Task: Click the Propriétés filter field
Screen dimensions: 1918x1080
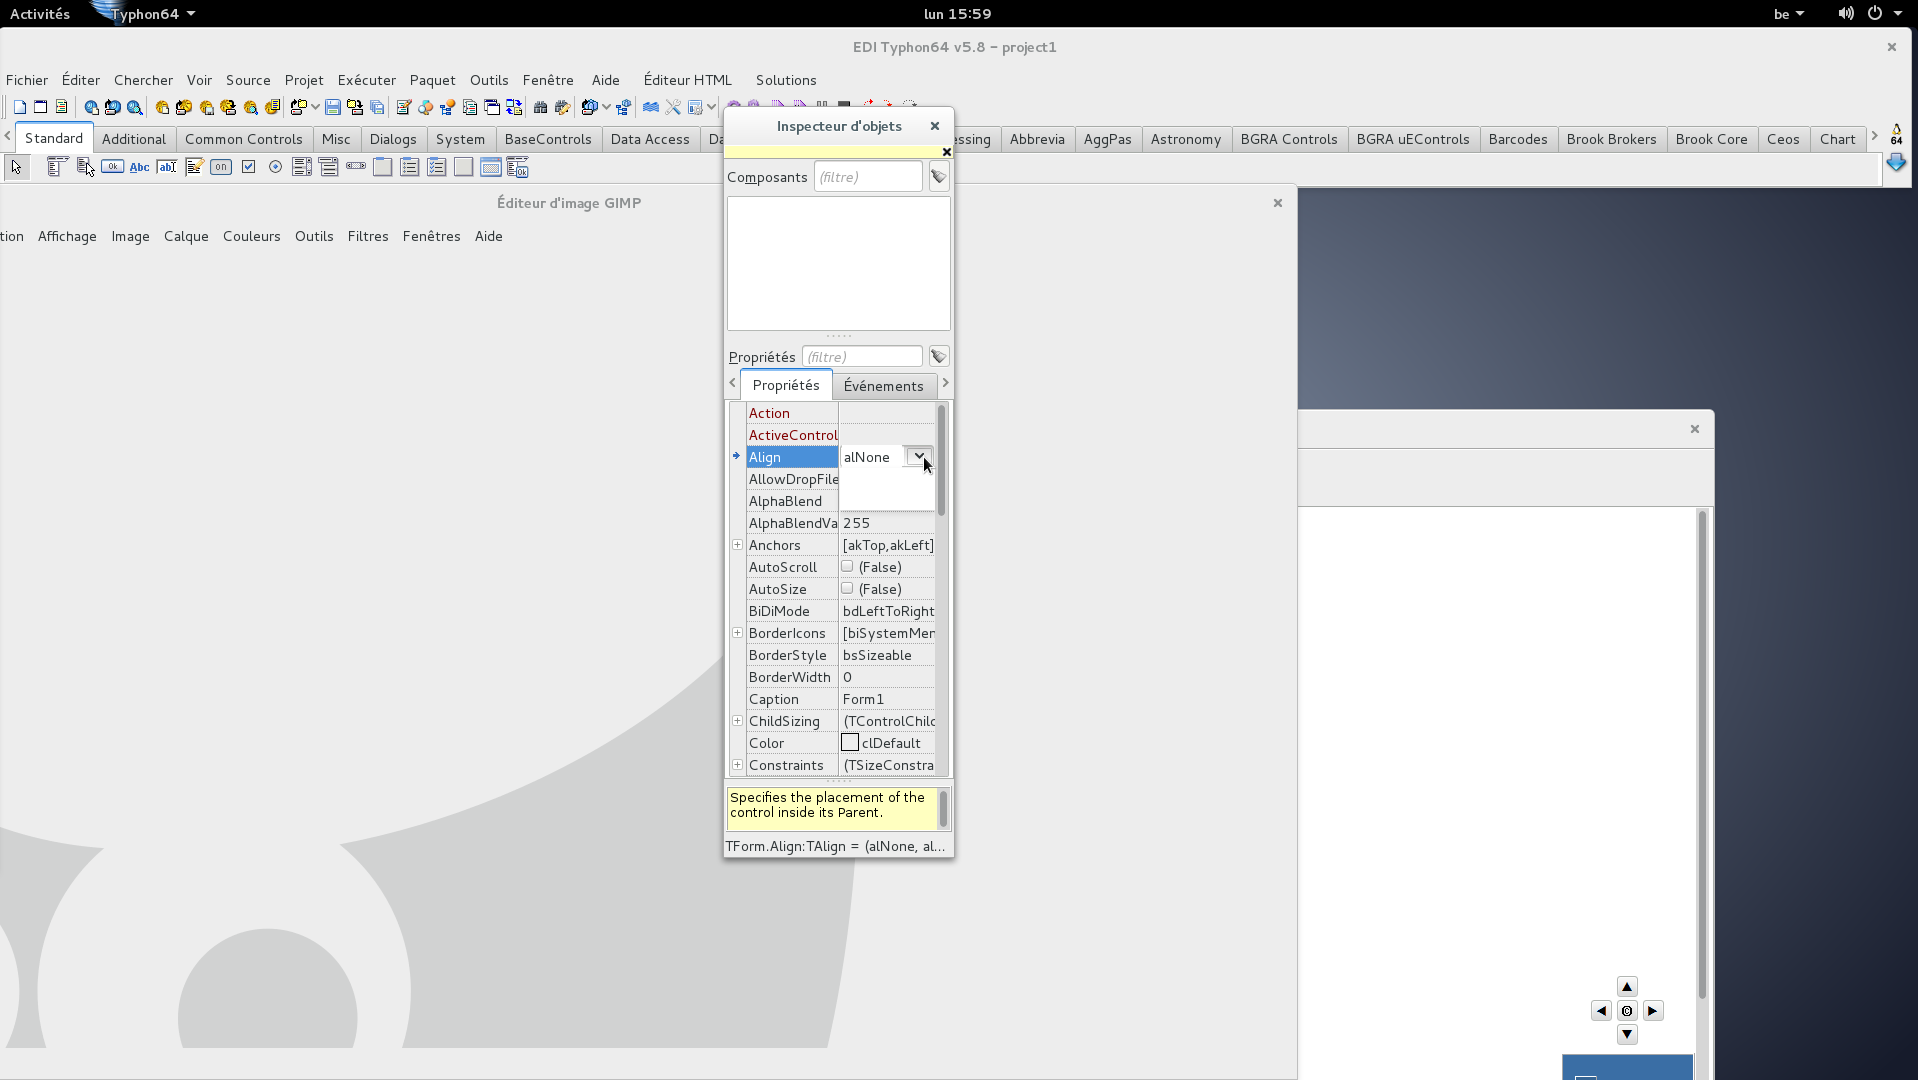Action: click(862, 357)
